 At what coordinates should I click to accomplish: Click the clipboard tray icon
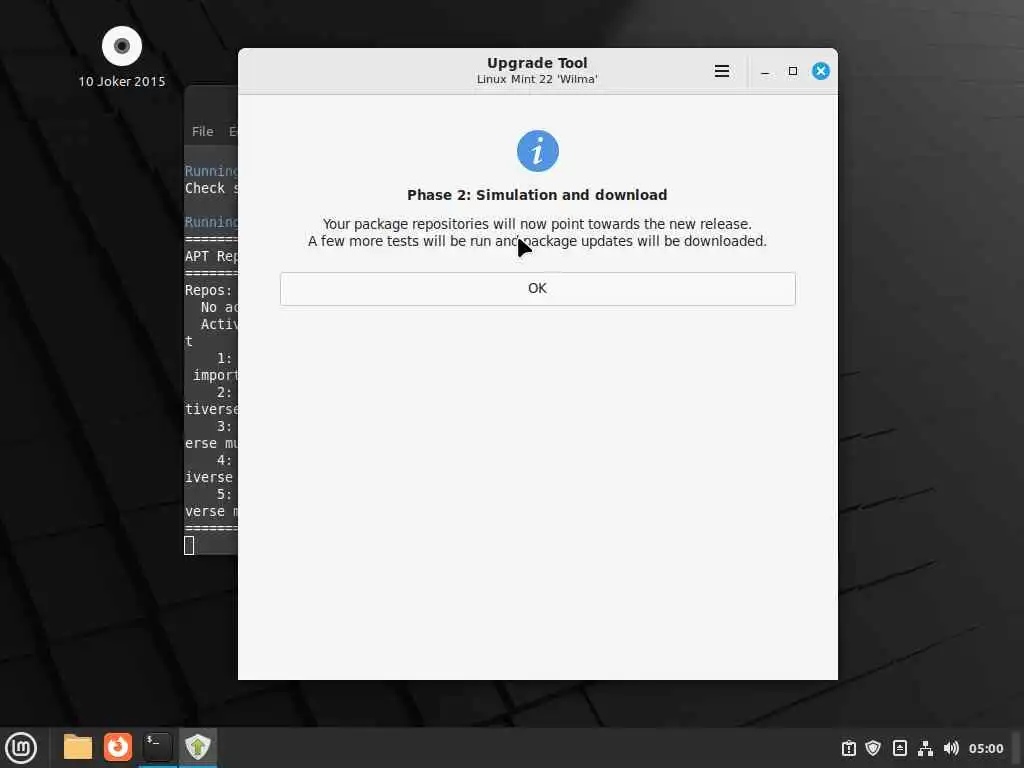click(848, 748)
